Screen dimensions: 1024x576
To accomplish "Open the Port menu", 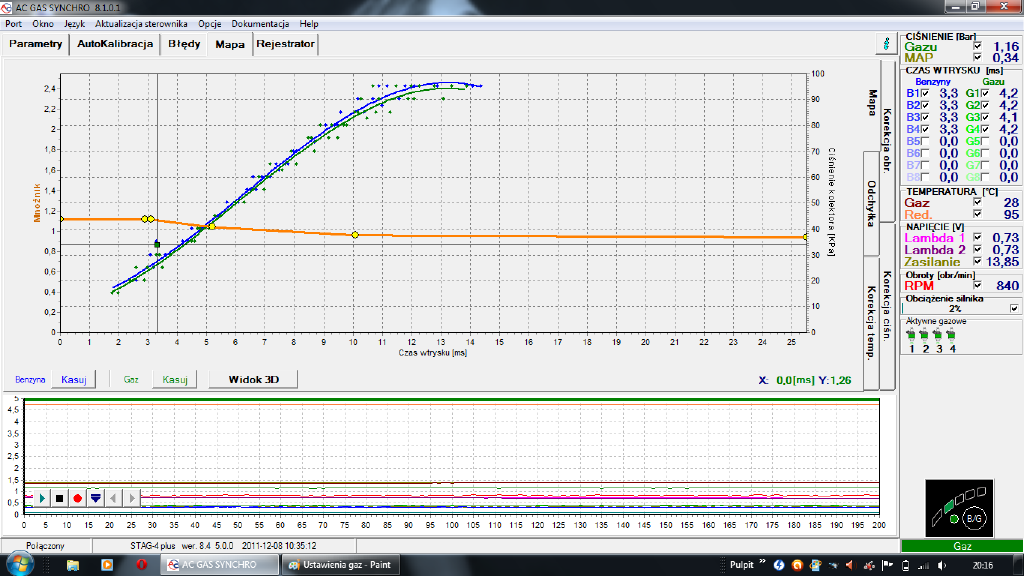I will (13, 24).
